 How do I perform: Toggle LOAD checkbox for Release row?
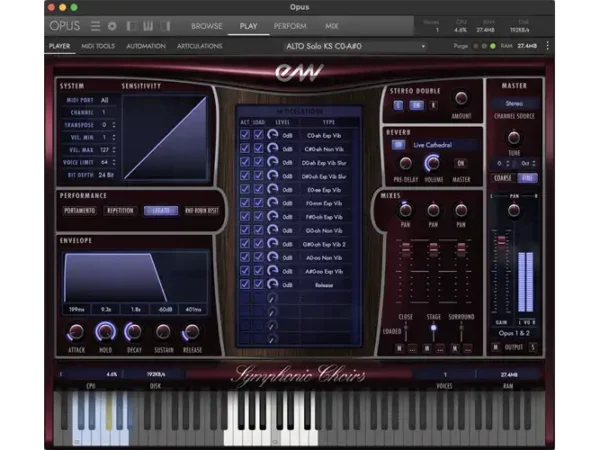(x=259, y=284)
